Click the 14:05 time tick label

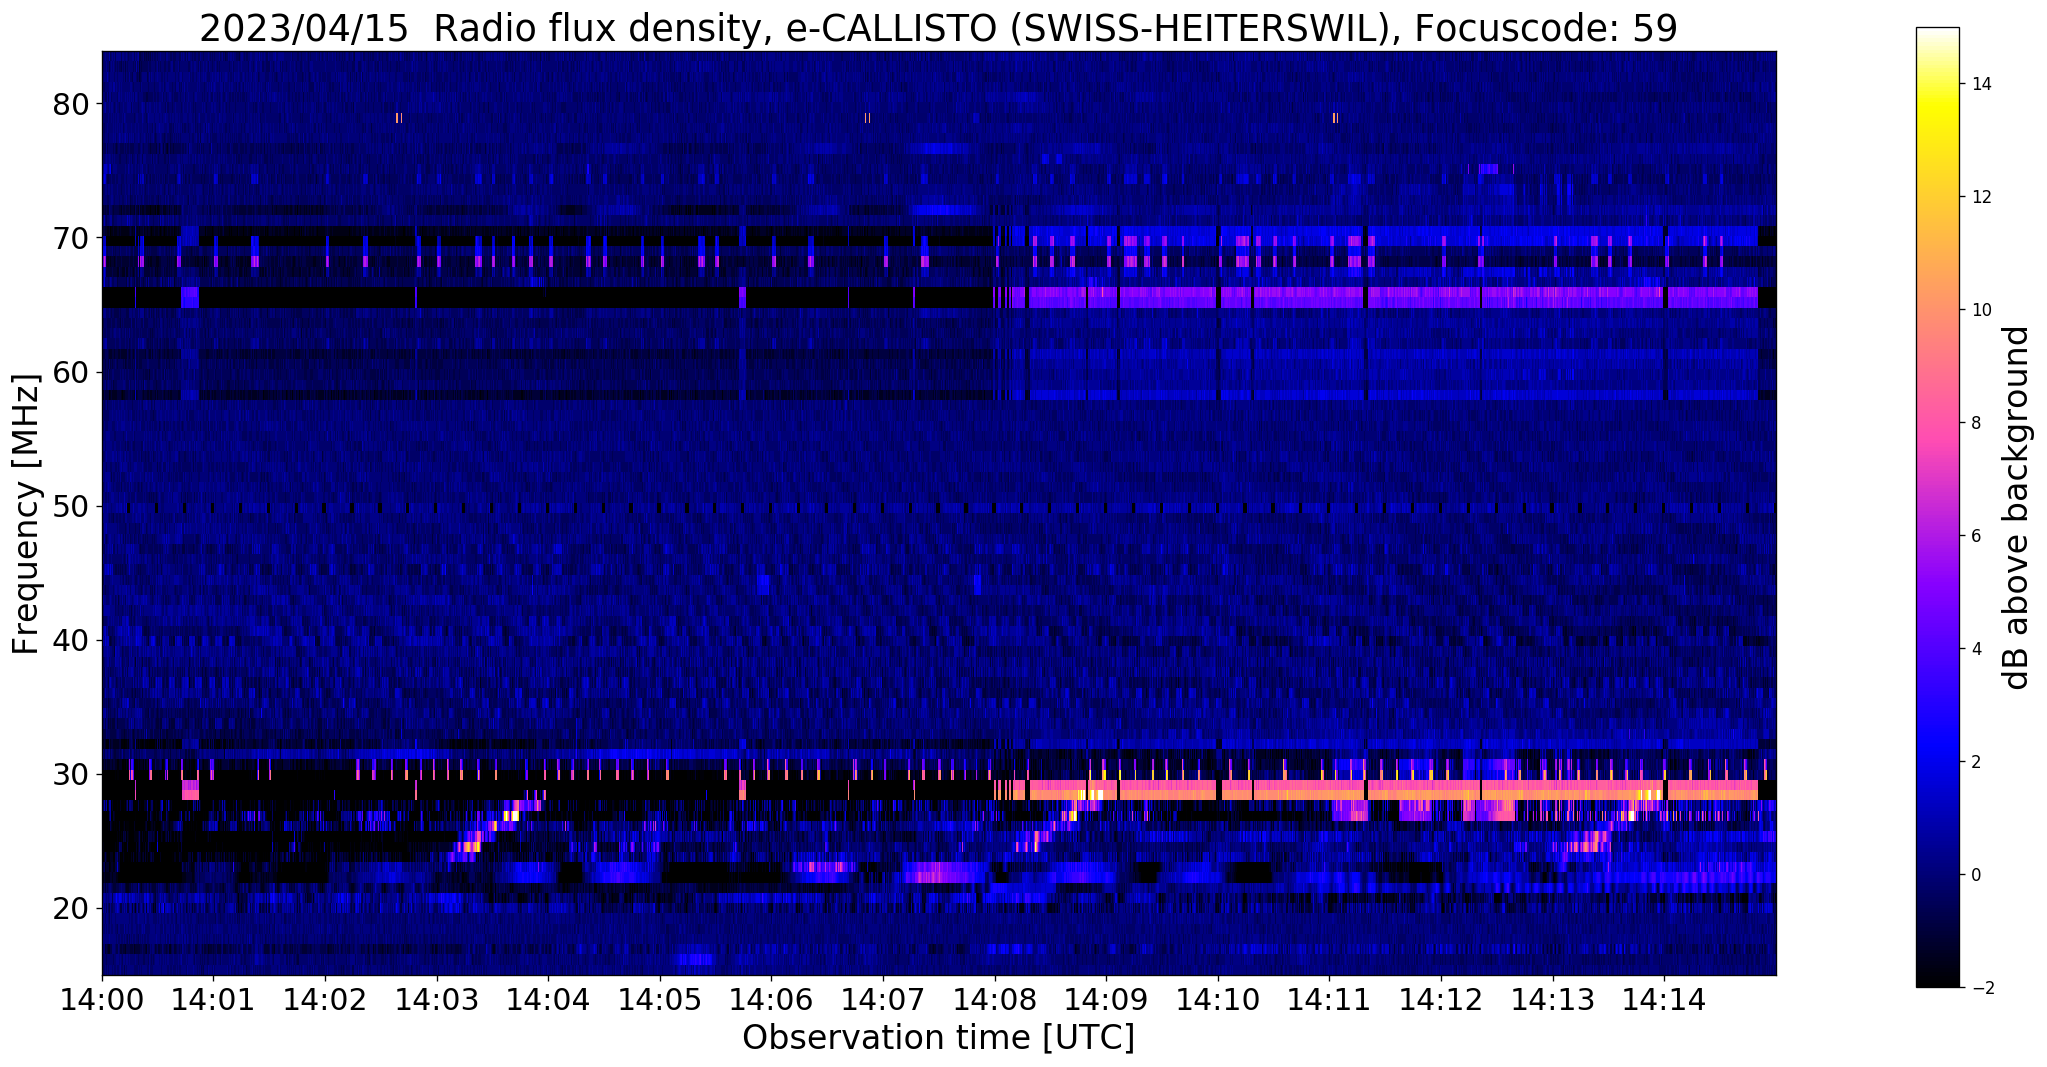[660, 999]
